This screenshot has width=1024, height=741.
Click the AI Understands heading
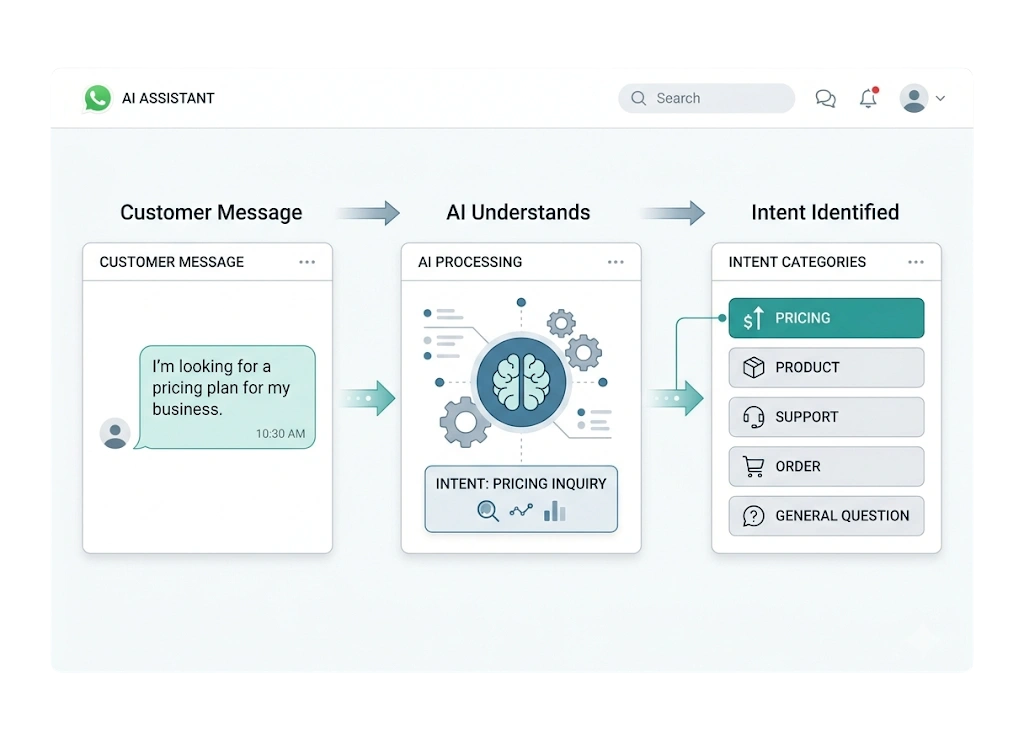518,212
